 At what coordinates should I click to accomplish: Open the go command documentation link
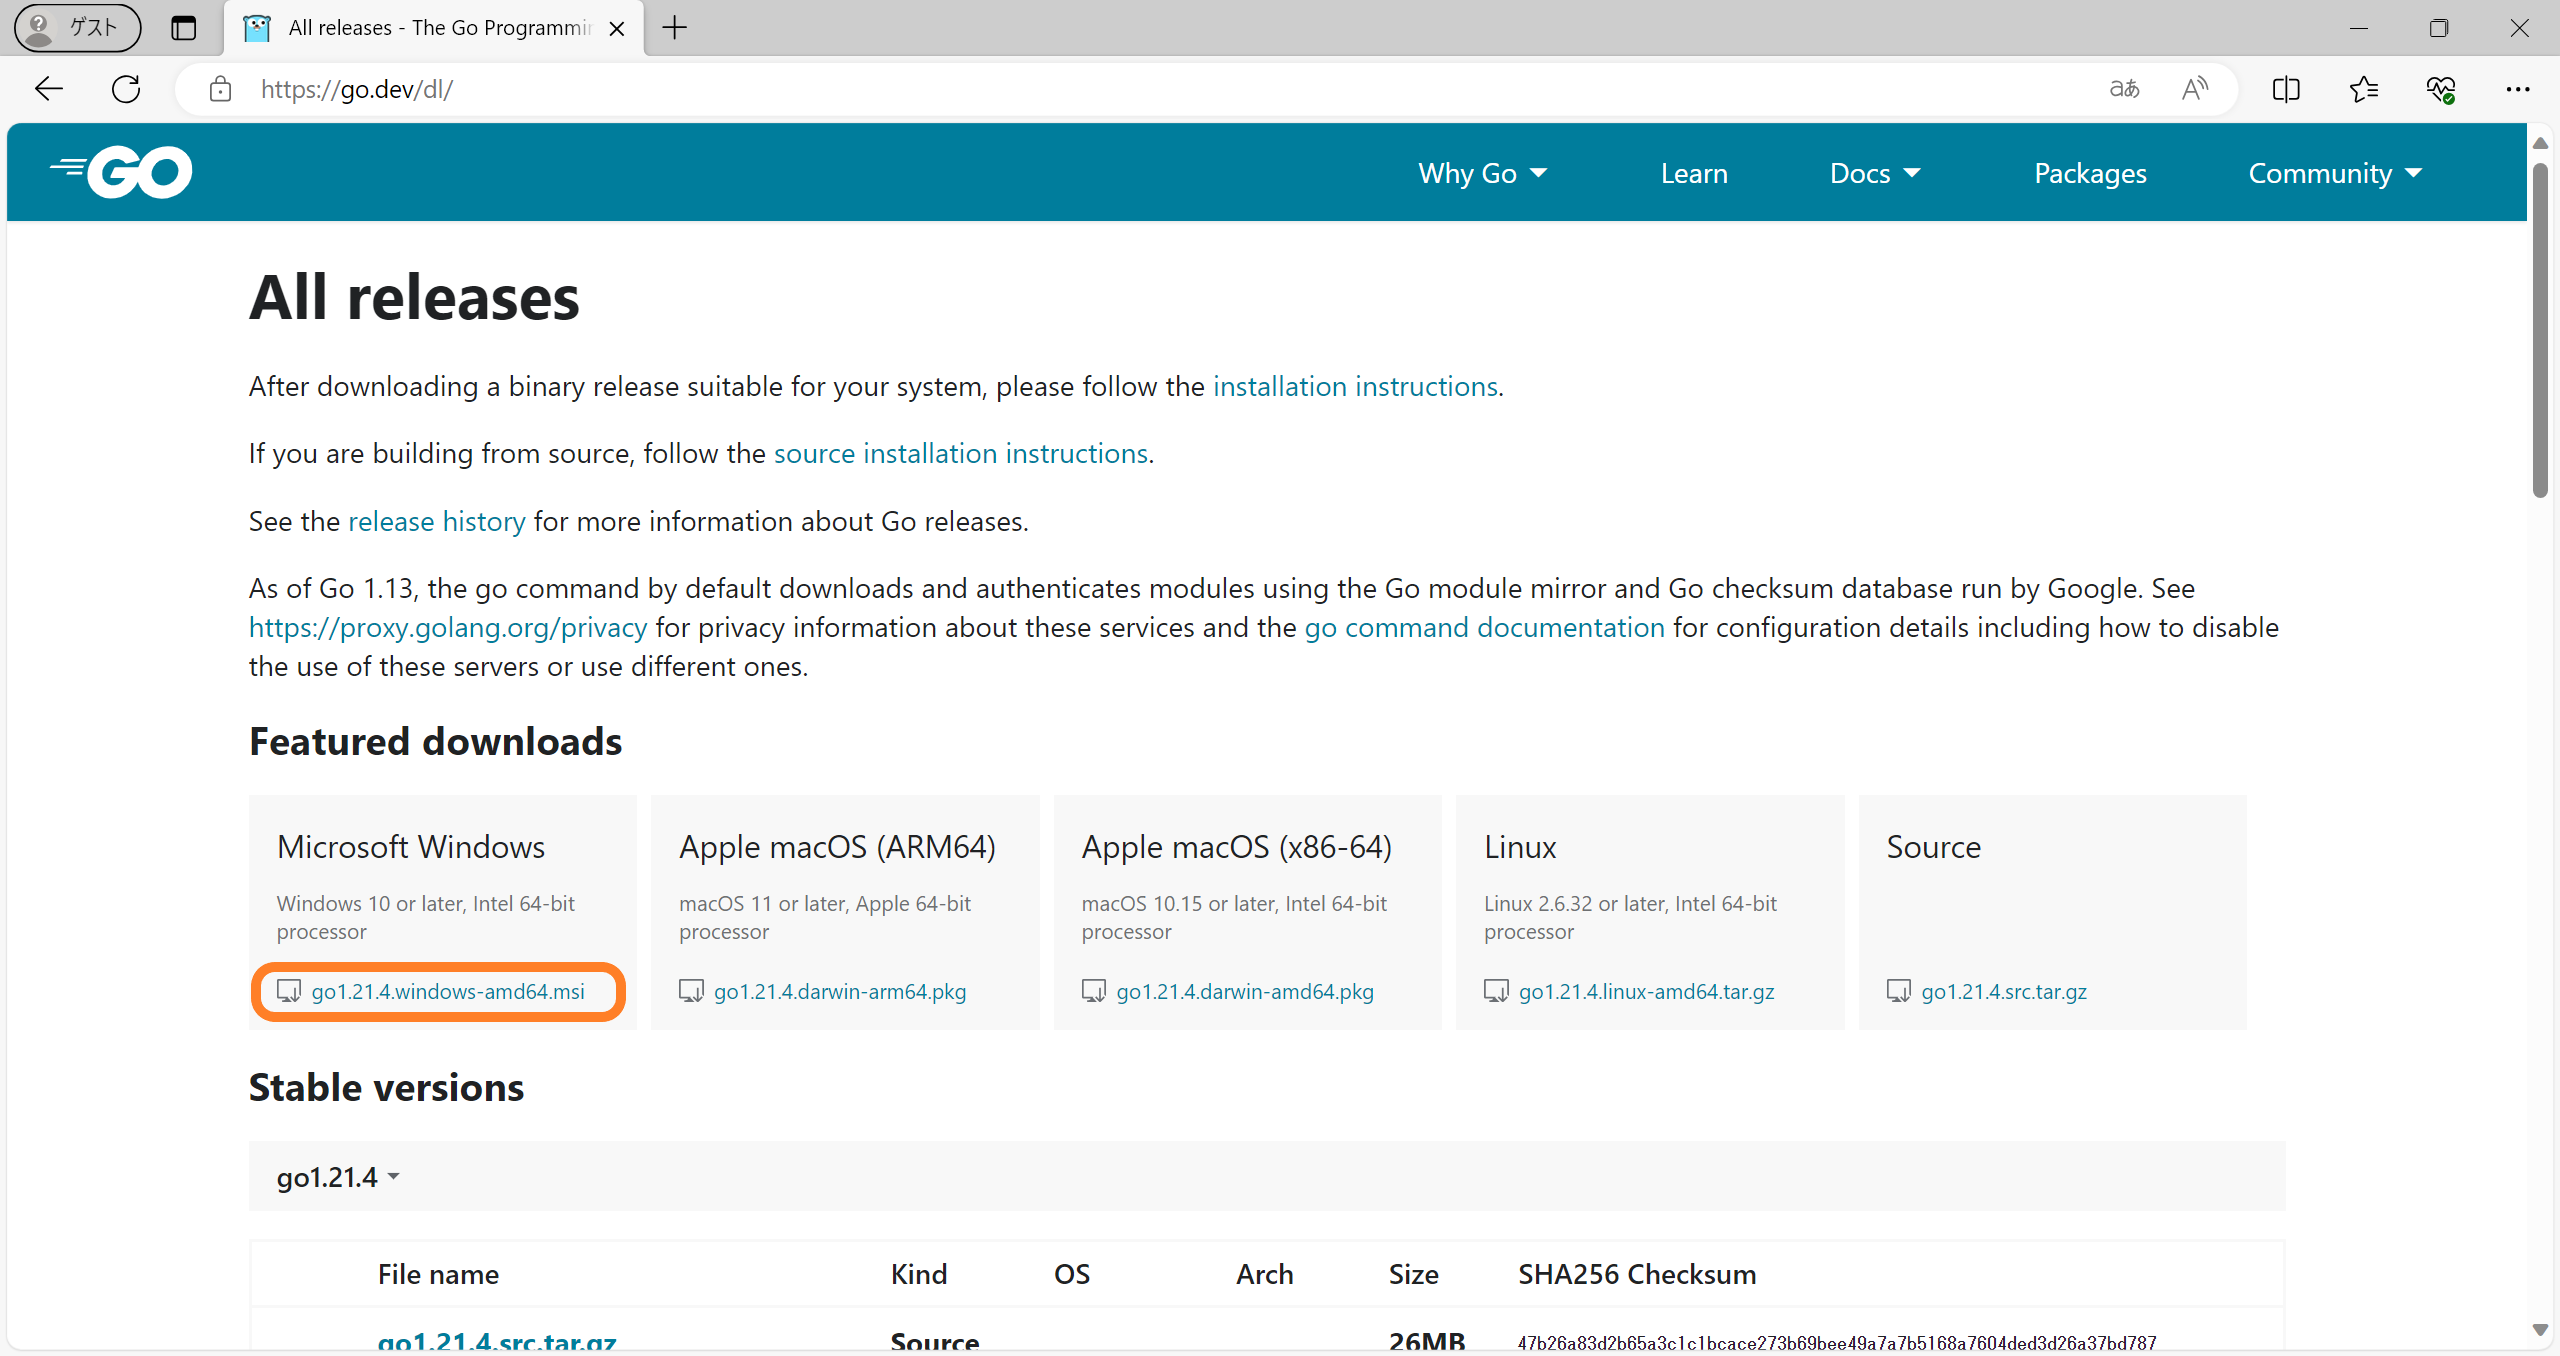1484,627
